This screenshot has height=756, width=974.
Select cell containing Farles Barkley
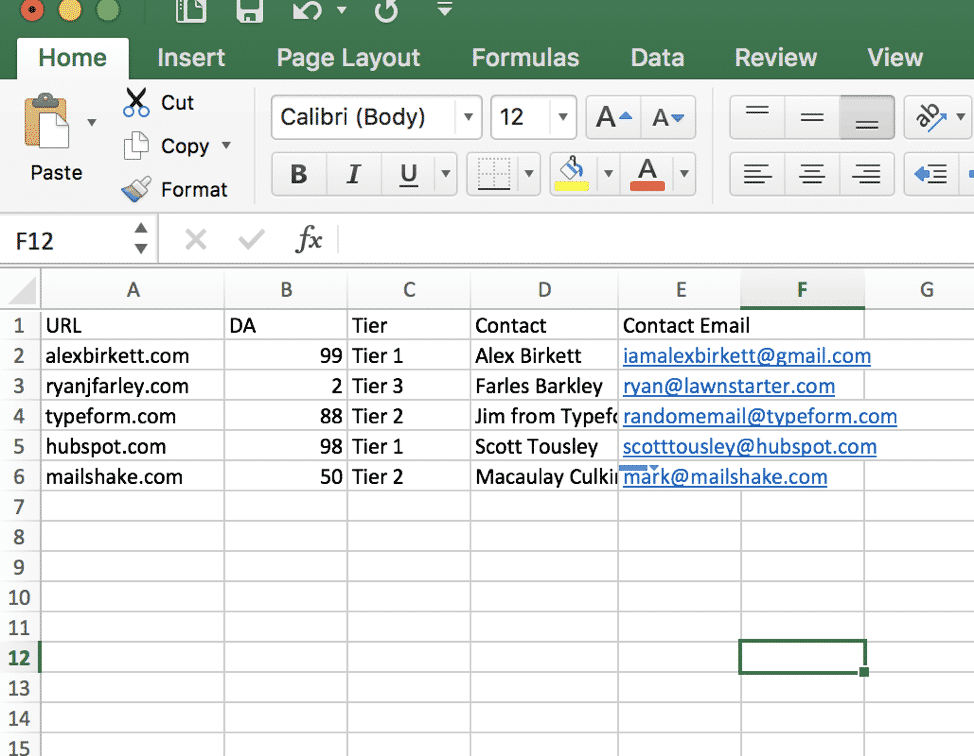coord(544,386)
